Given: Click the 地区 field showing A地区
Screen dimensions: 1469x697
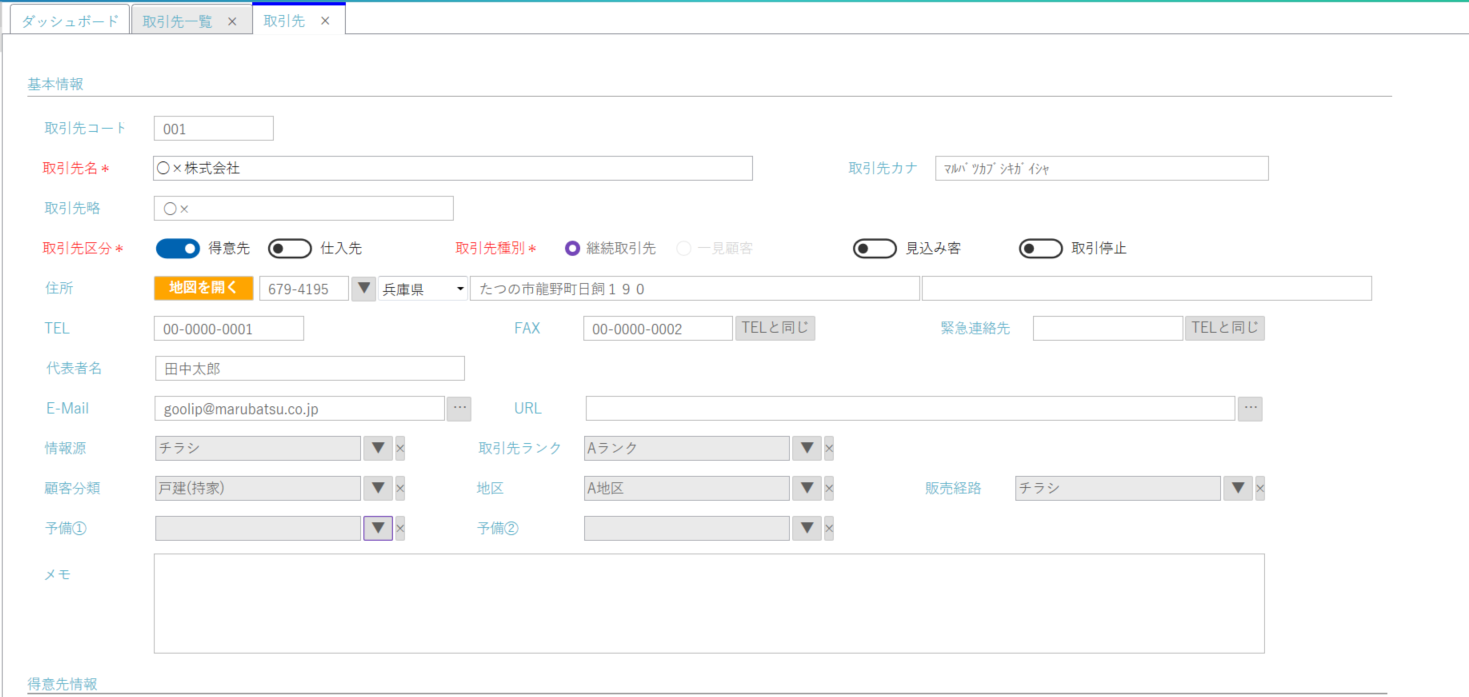Looking at the screenshot, I should (687, 488).
